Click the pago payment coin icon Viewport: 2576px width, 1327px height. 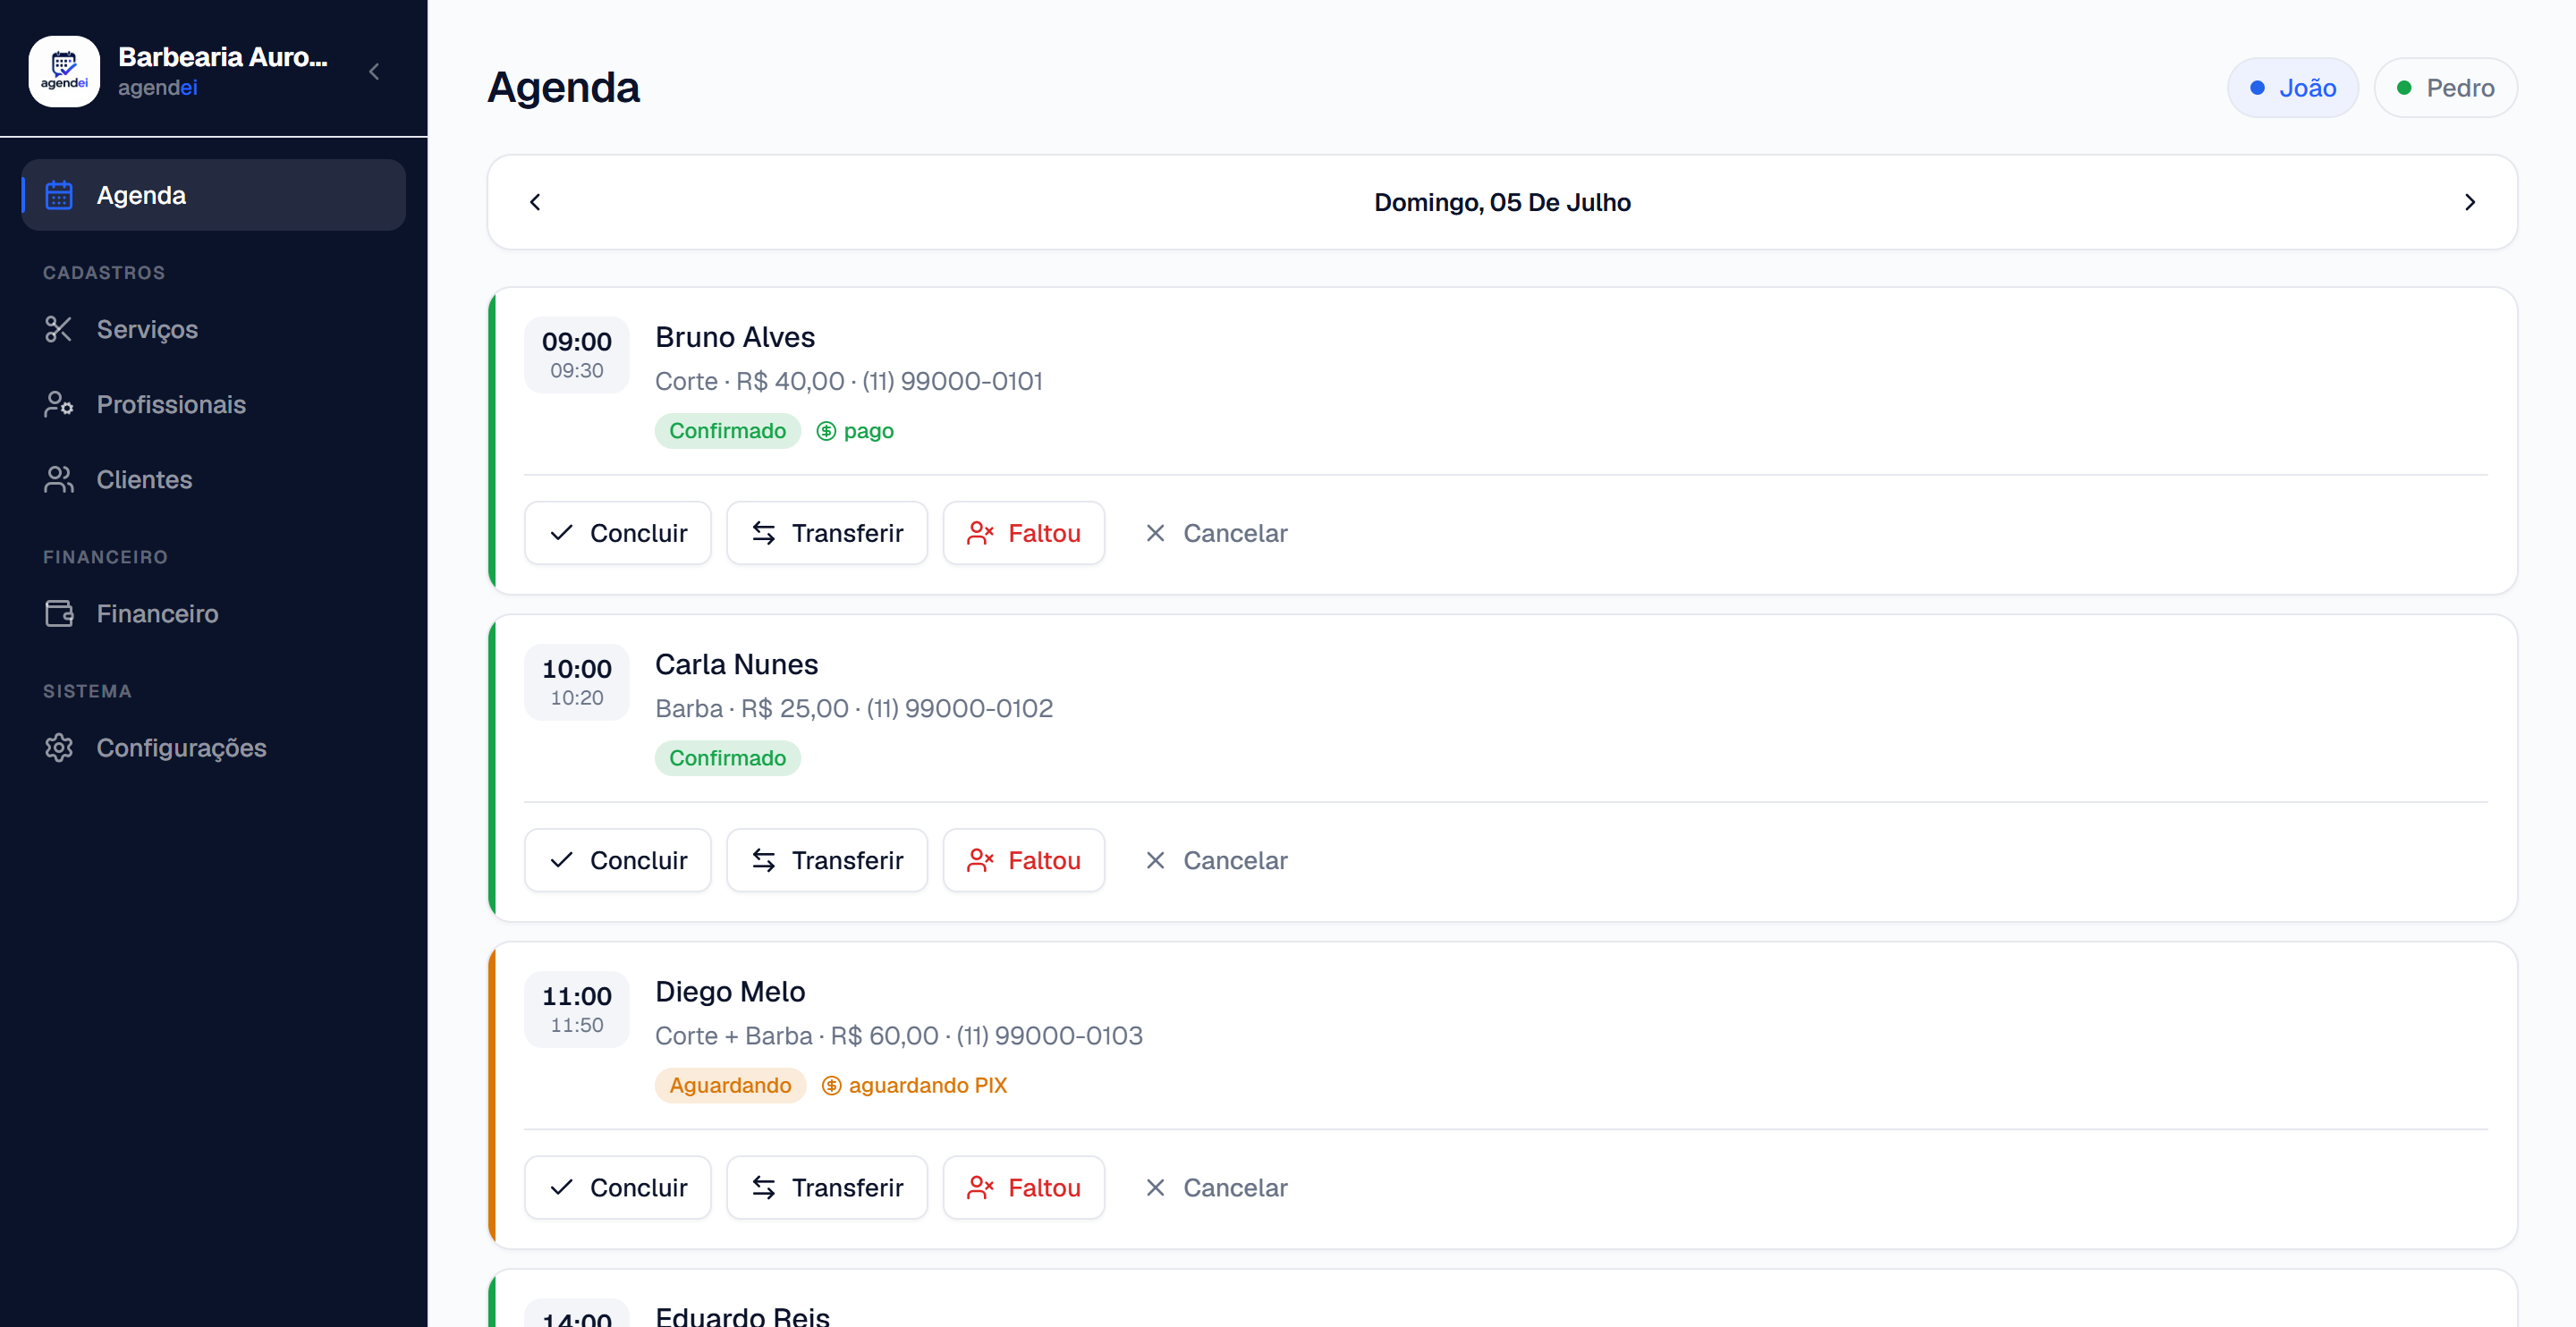pyautogui.click(x=826, y=431)
